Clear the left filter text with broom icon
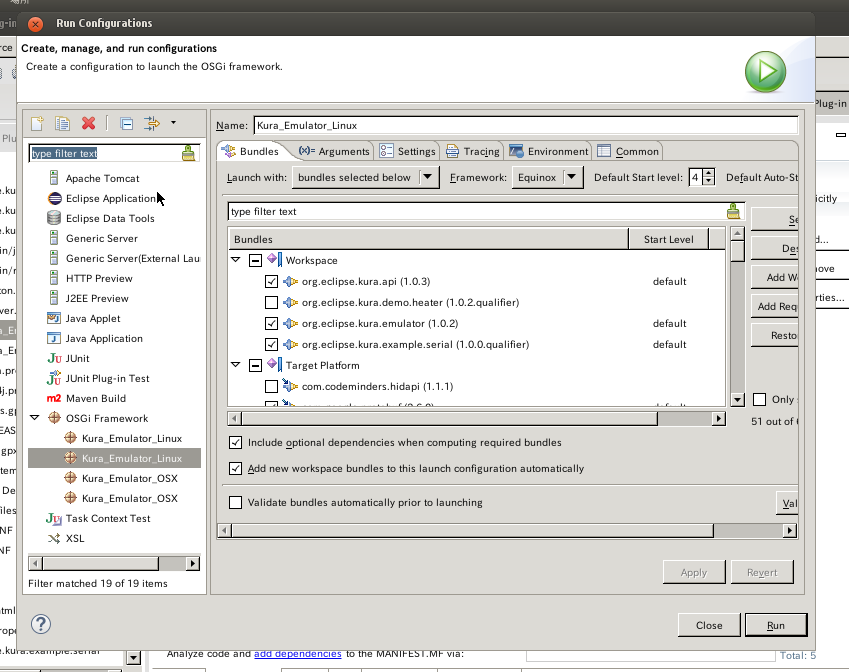The height and width of the screenshot is (672, 849). coord(188,153)
